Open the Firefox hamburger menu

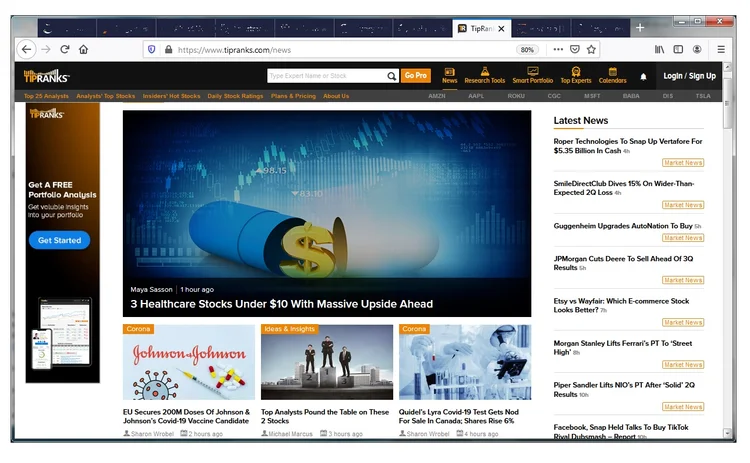pyautogui.click(x=721, y=49)
